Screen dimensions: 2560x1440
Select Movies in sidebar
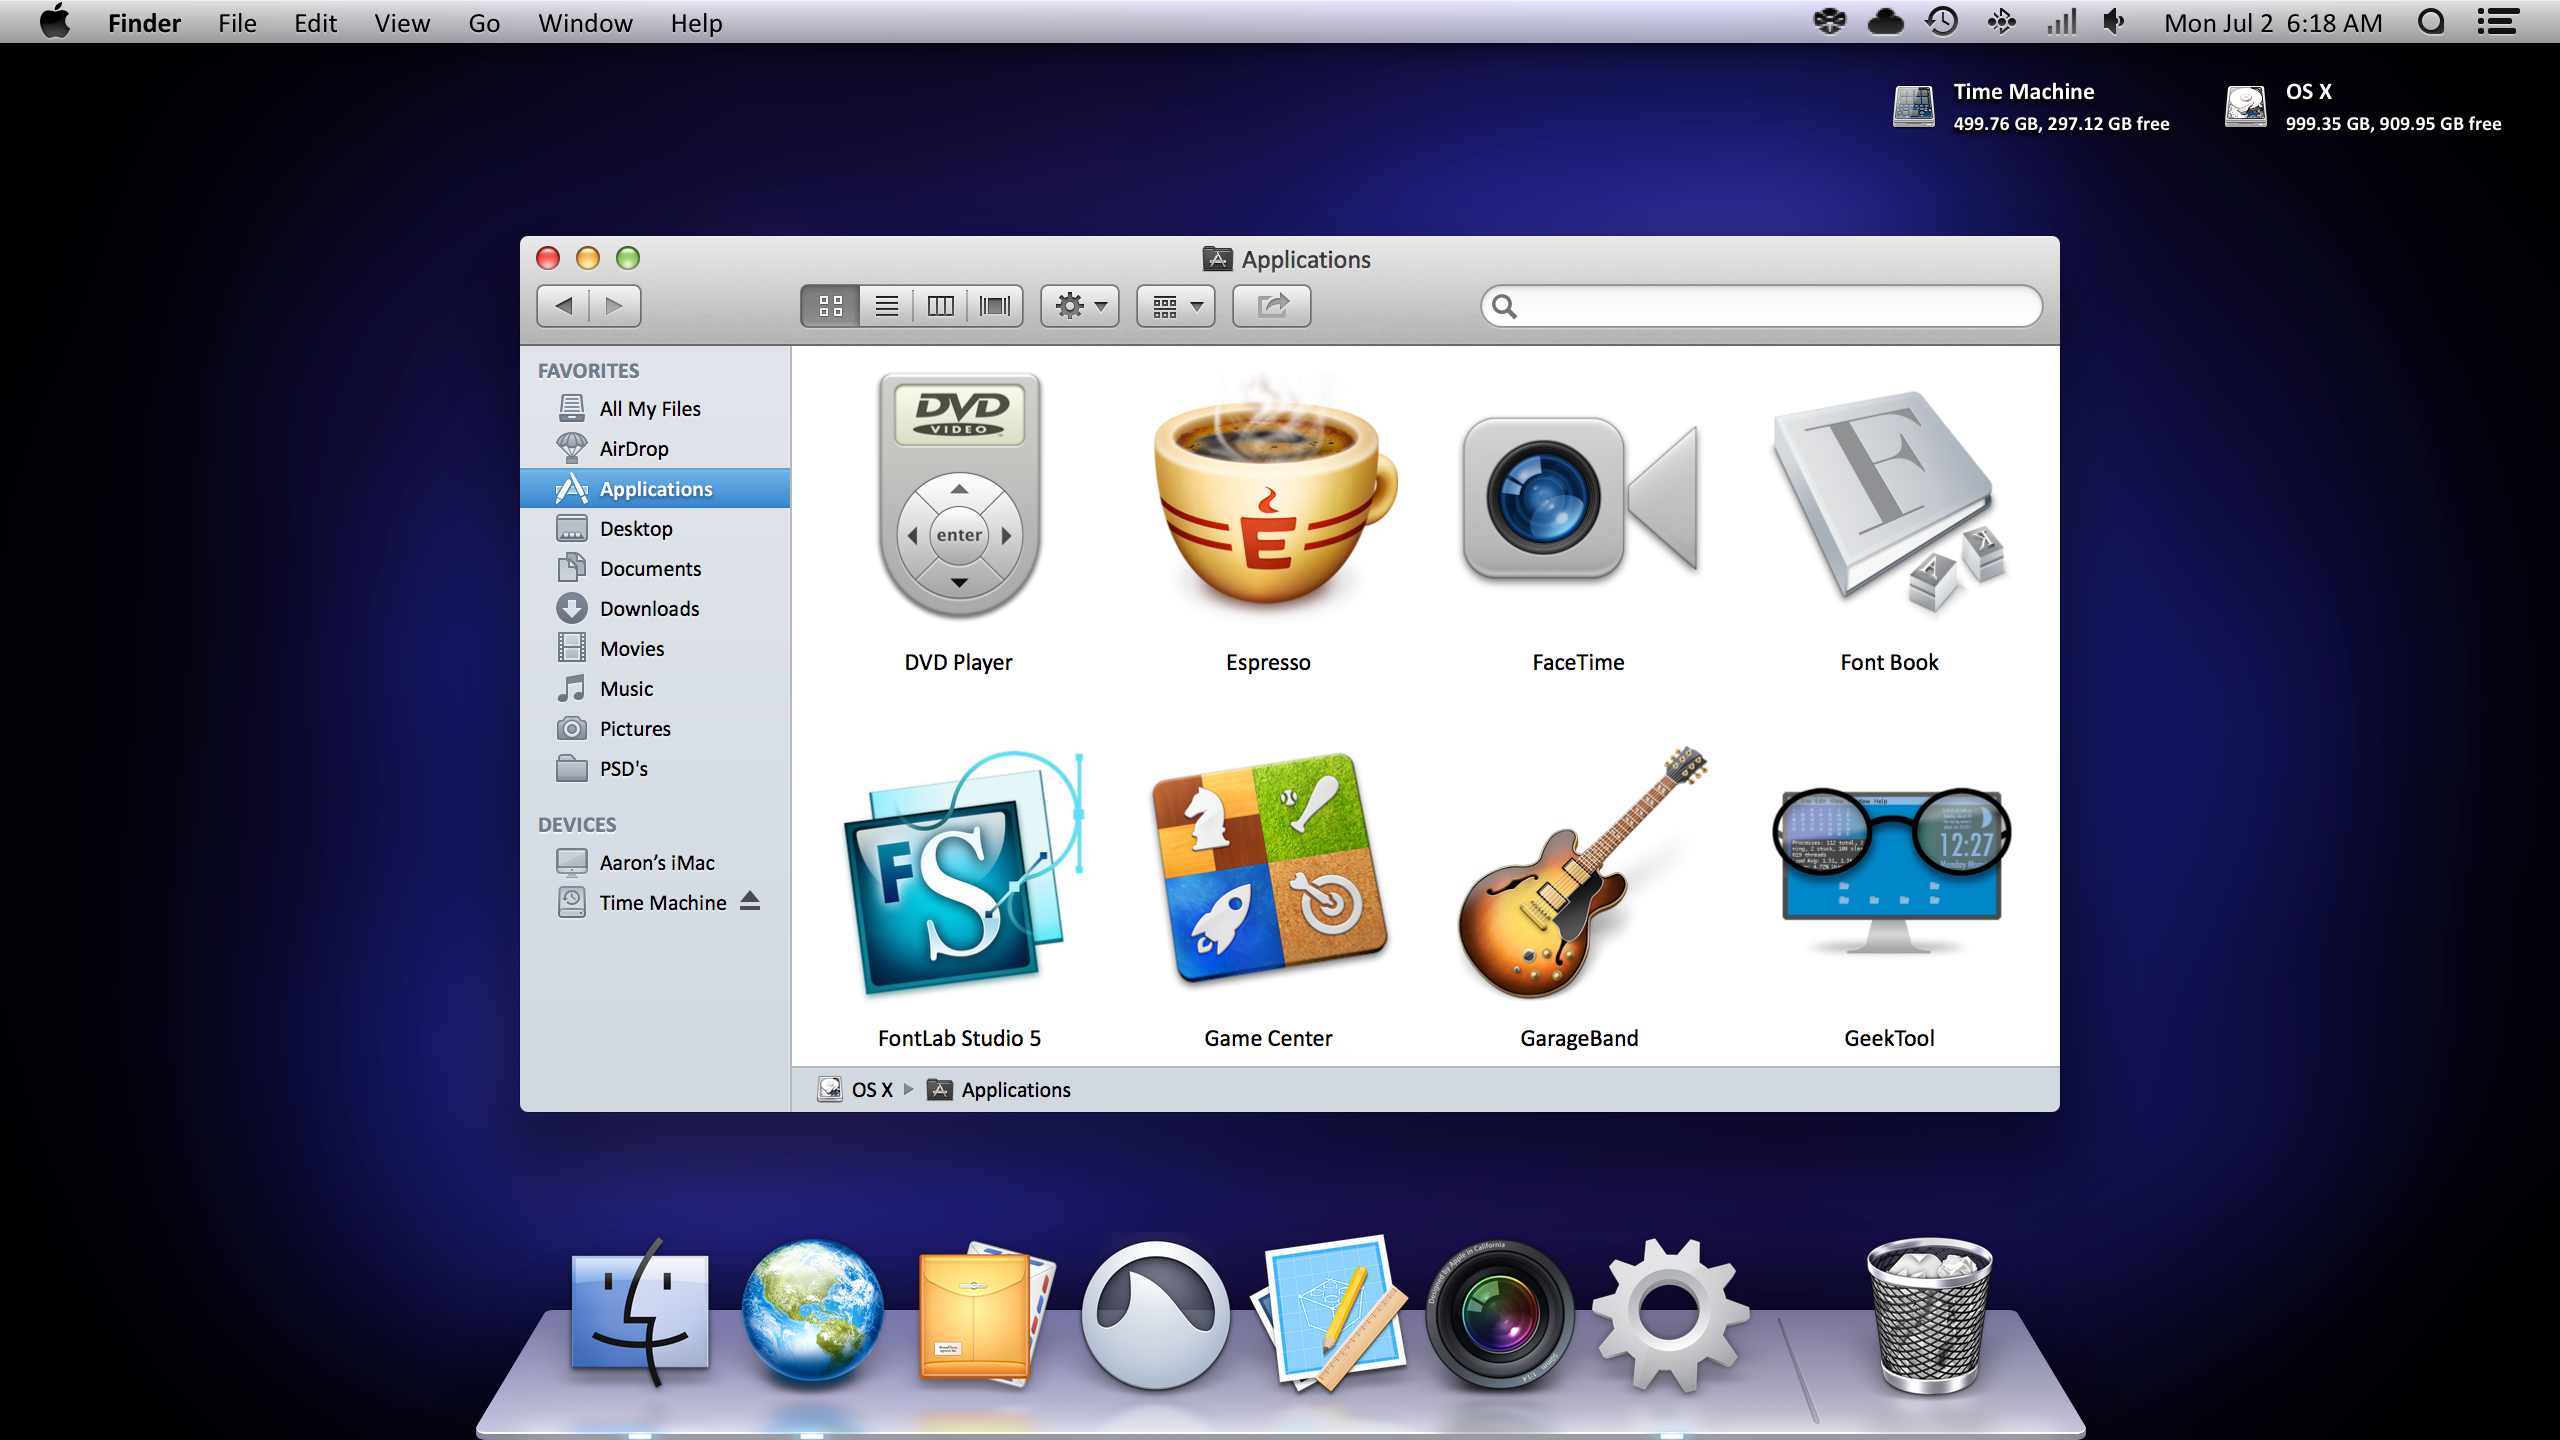655,648
